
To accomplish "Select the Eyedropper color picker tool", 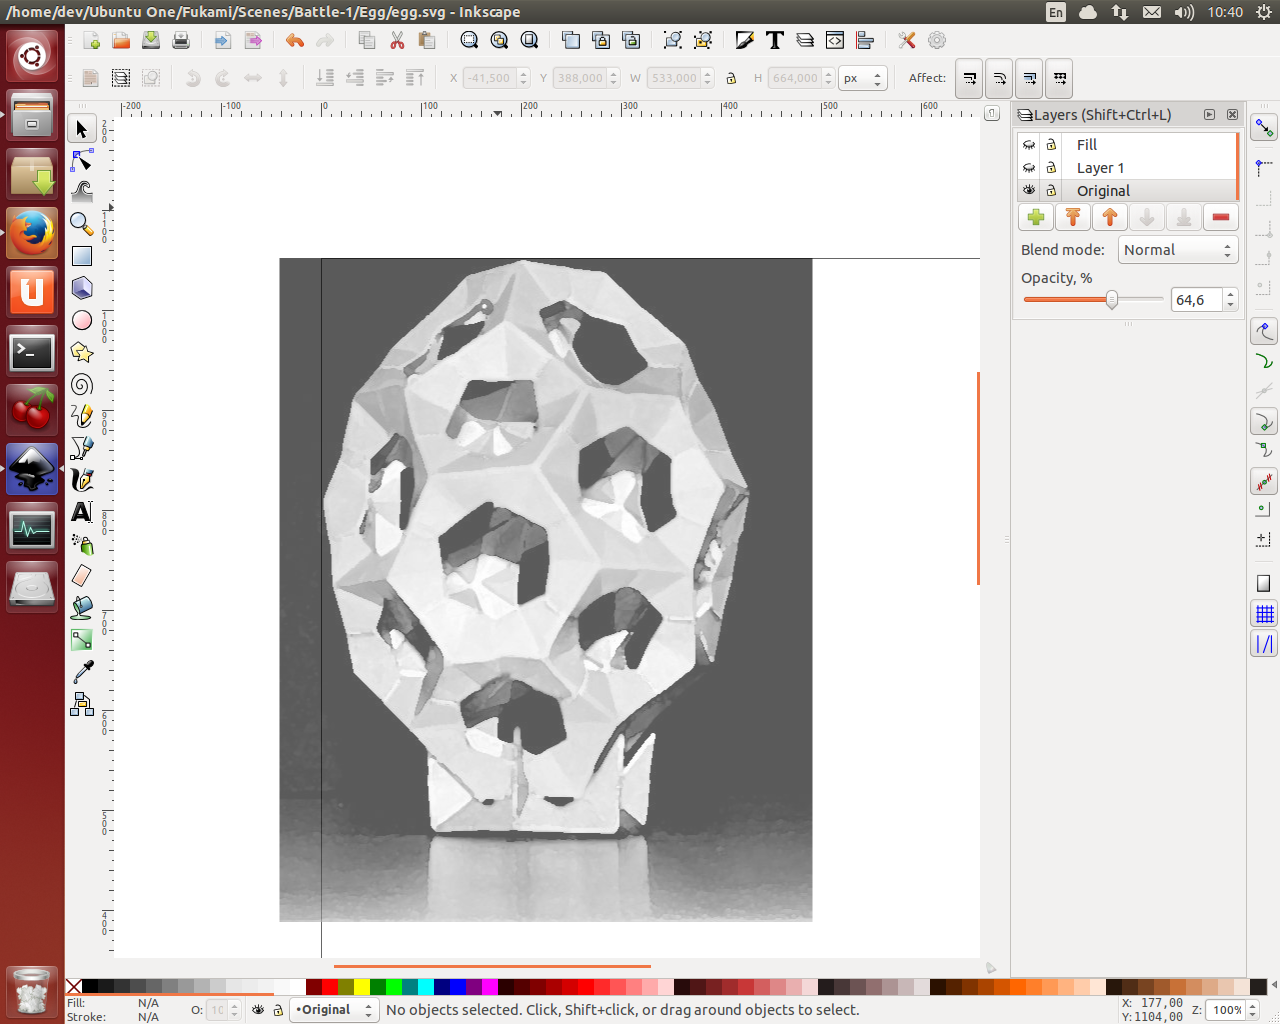I will (x=82, y=672).
